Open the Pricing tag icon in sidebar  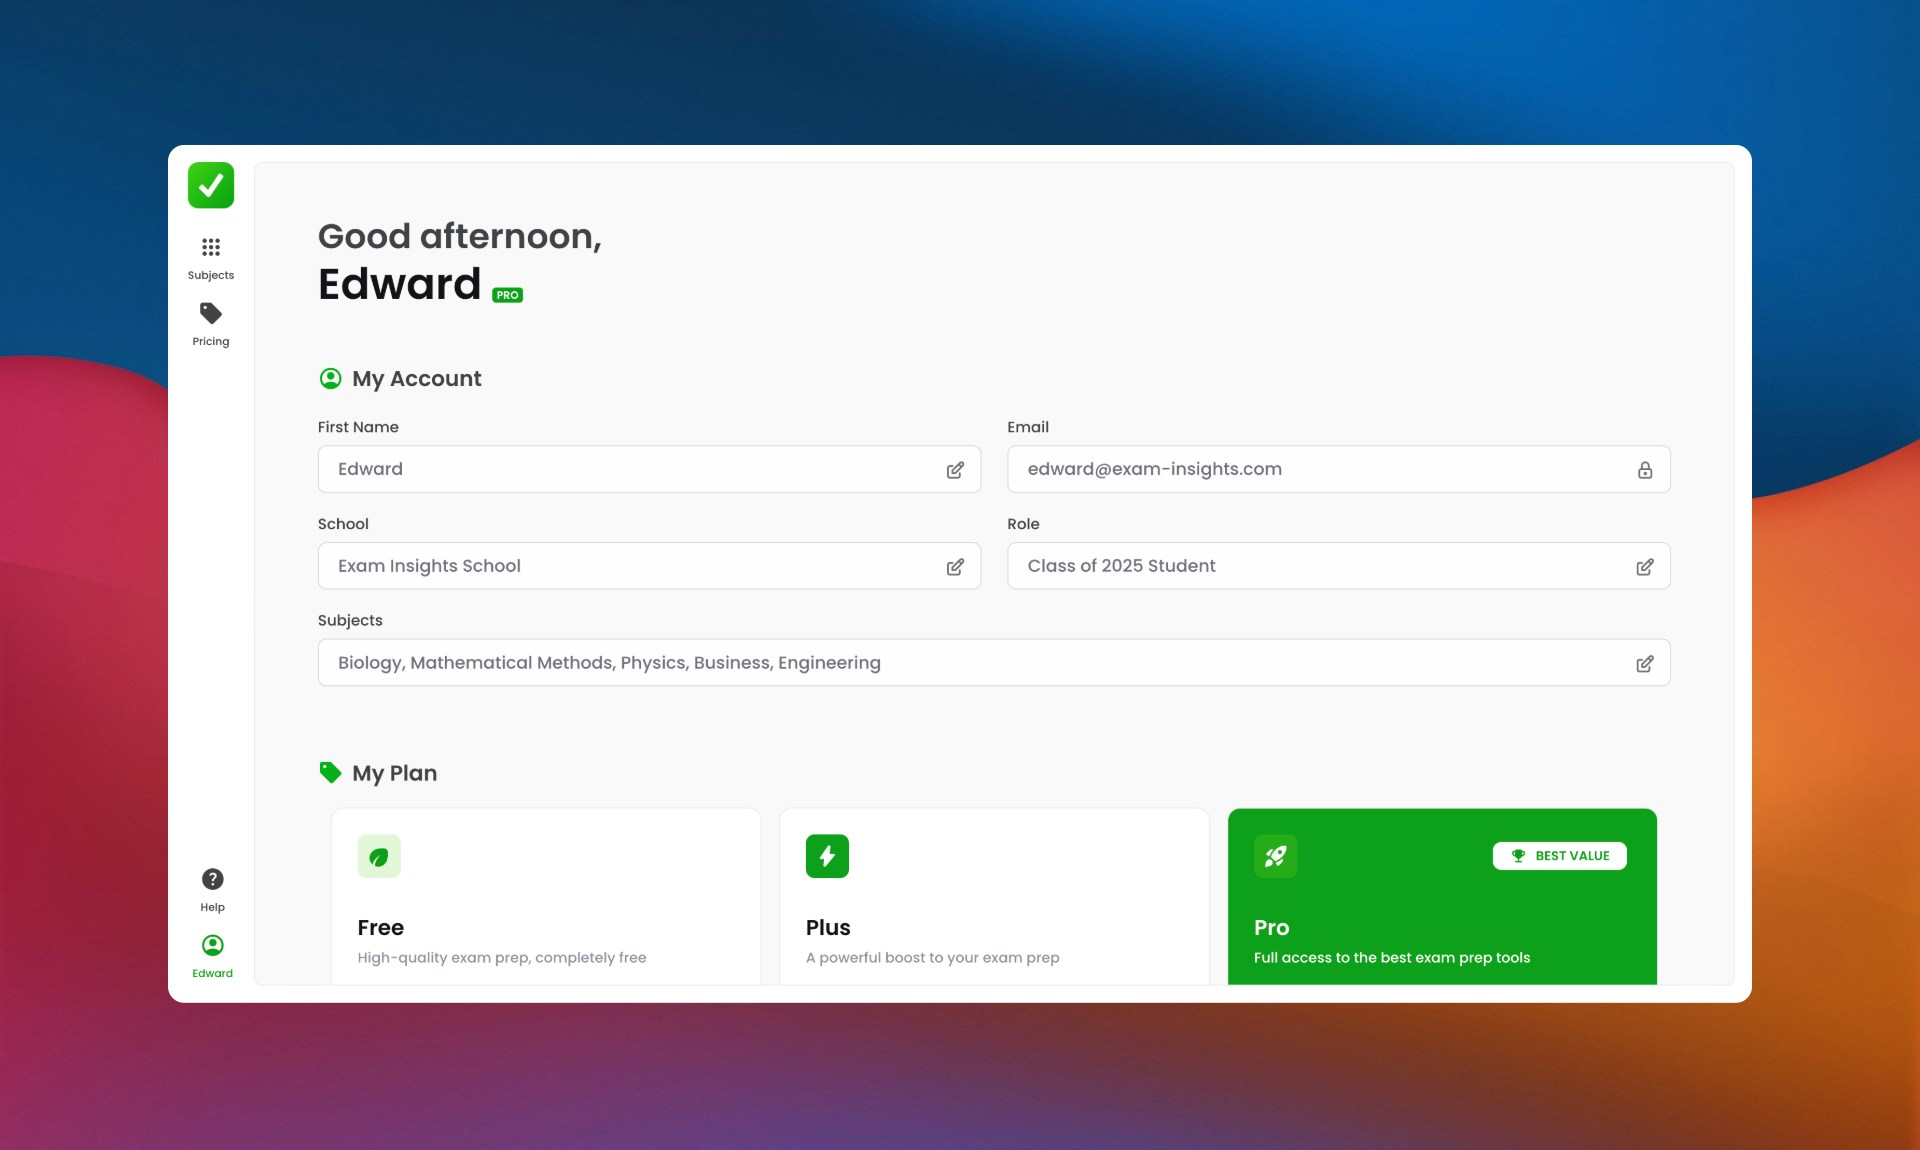pos(211,314)
